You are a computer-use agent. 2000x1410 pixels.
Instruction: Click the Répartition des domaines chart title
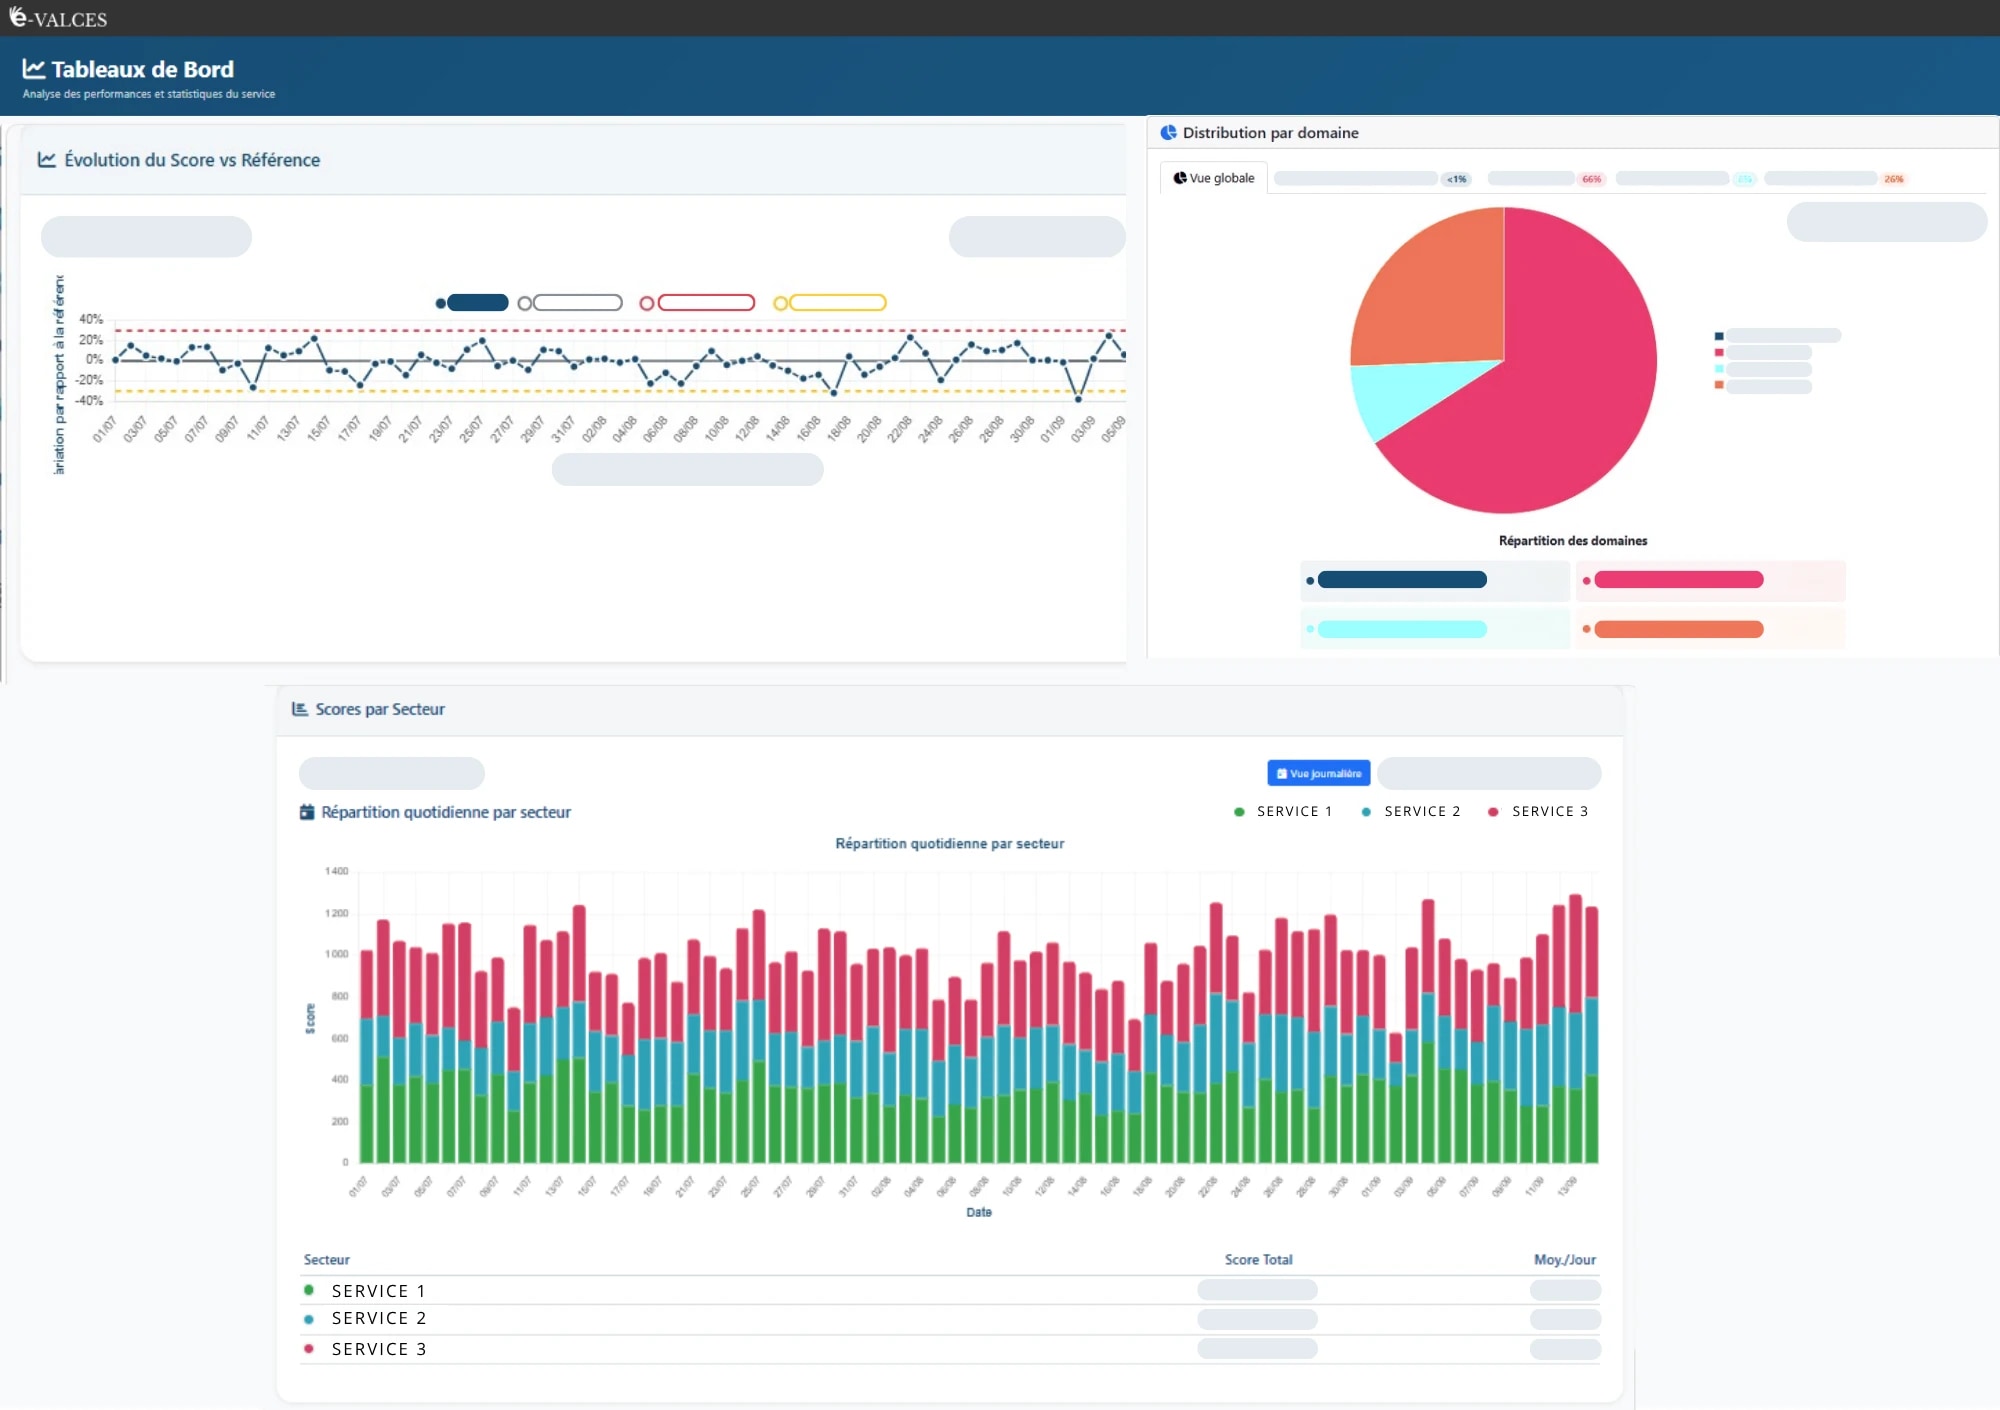(x=1573, y=541)
